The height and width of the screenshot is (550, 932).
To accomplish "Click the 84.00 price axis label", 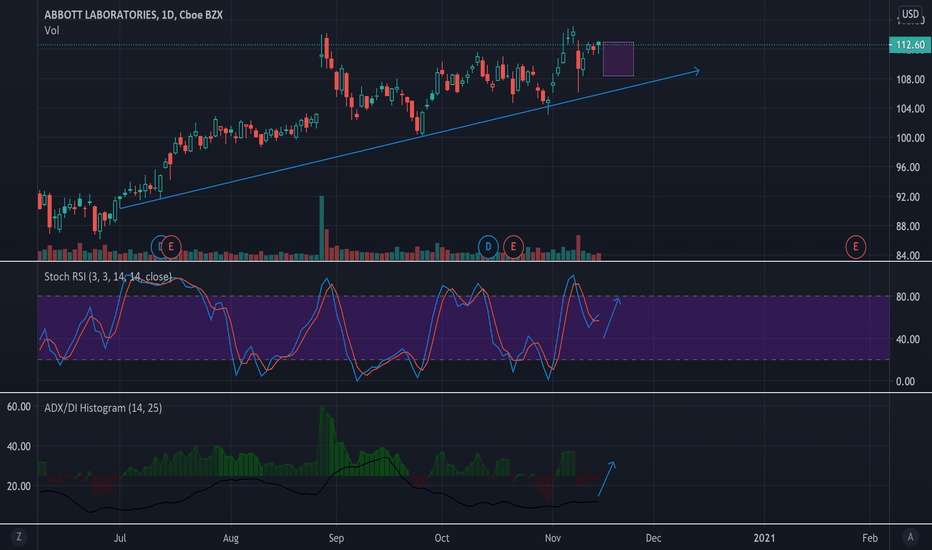I will [x=910, y=255].
